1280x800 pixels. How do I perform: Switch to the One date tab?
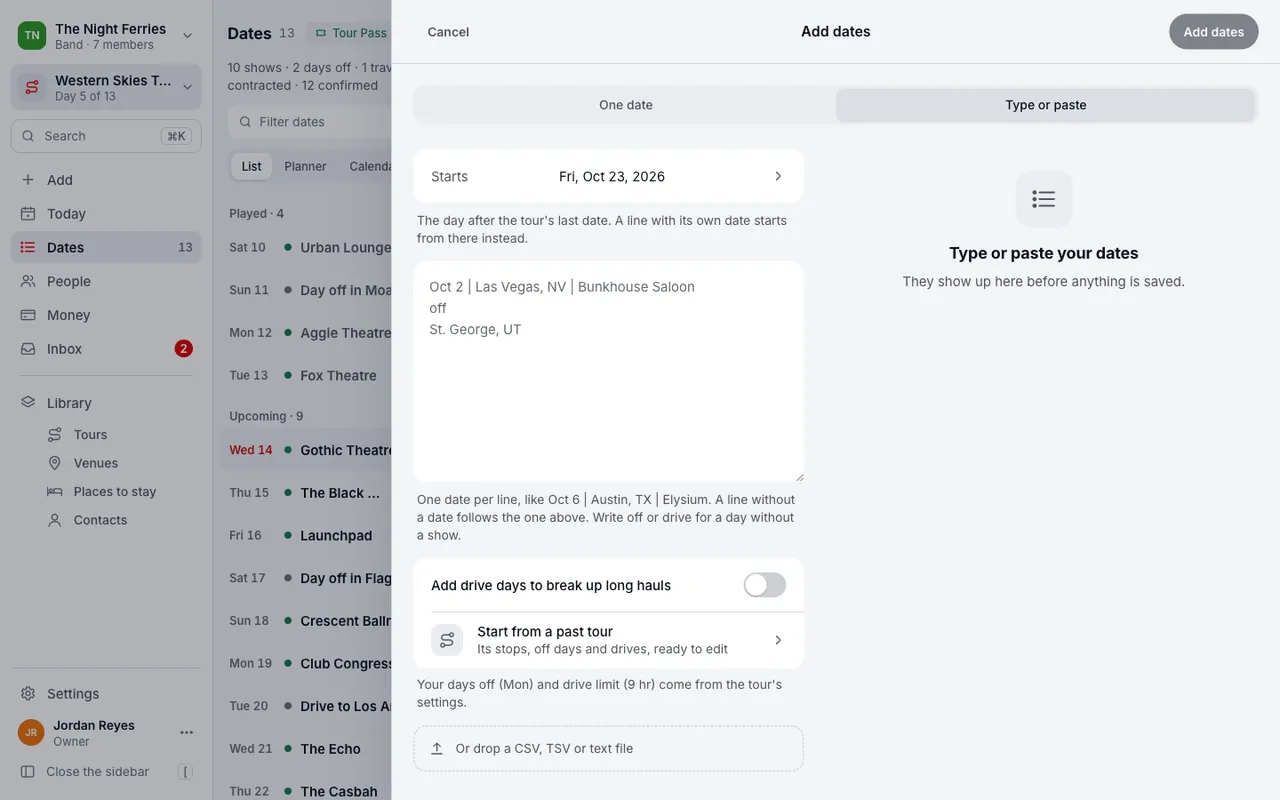[x=626, y=105]
